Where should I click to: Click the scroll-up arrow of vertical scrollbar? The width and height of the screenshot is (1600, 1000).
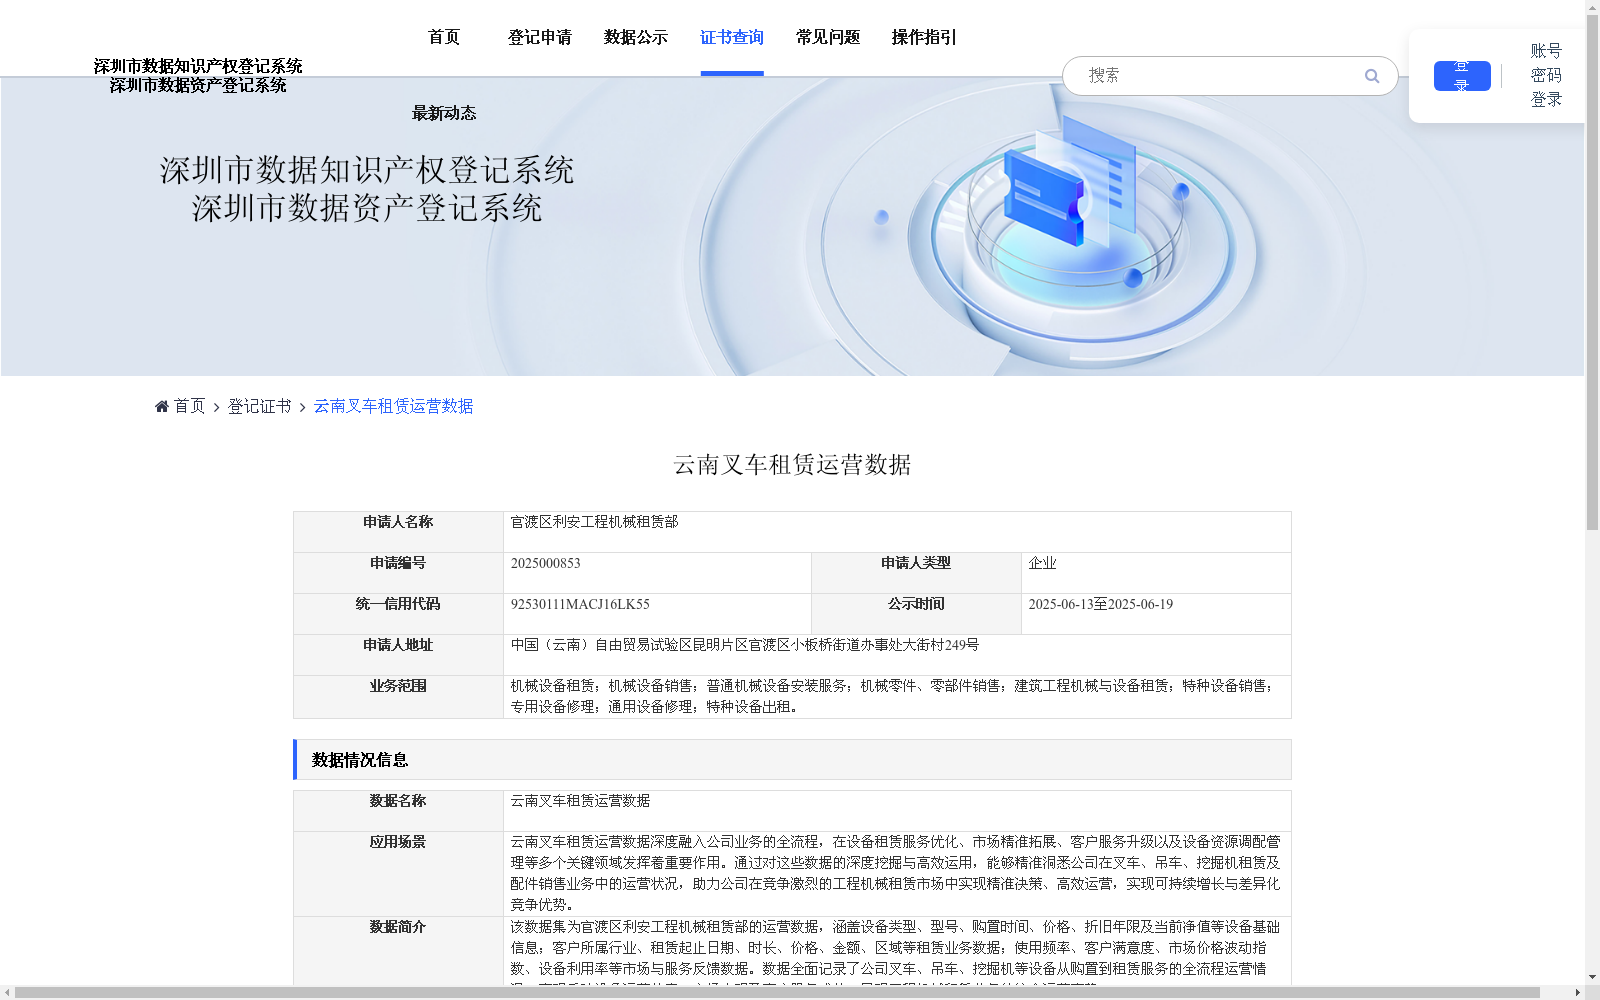[1592, 7]
